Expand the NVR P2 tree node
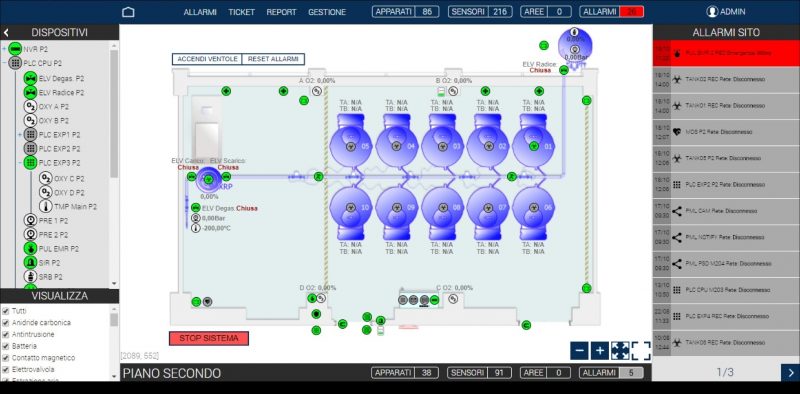 [4, 49]
